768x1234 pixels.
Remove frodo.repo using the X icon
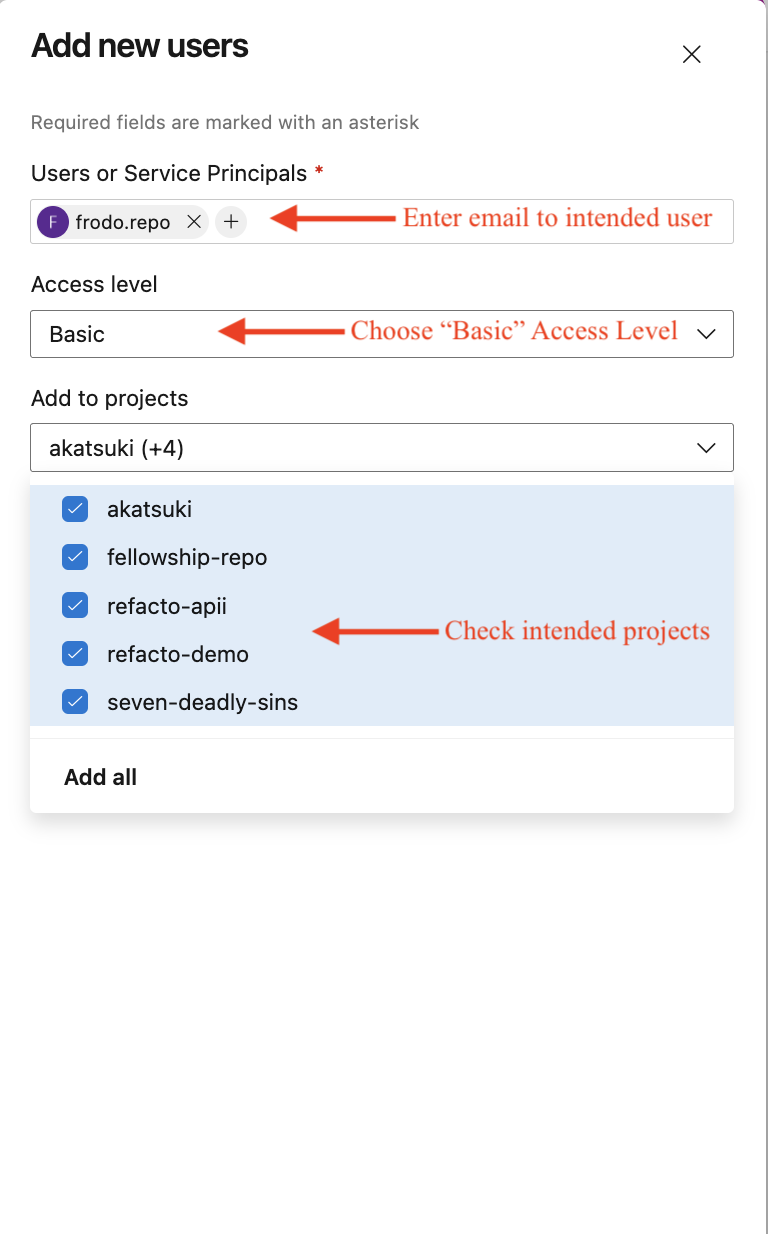click(194, 221)
